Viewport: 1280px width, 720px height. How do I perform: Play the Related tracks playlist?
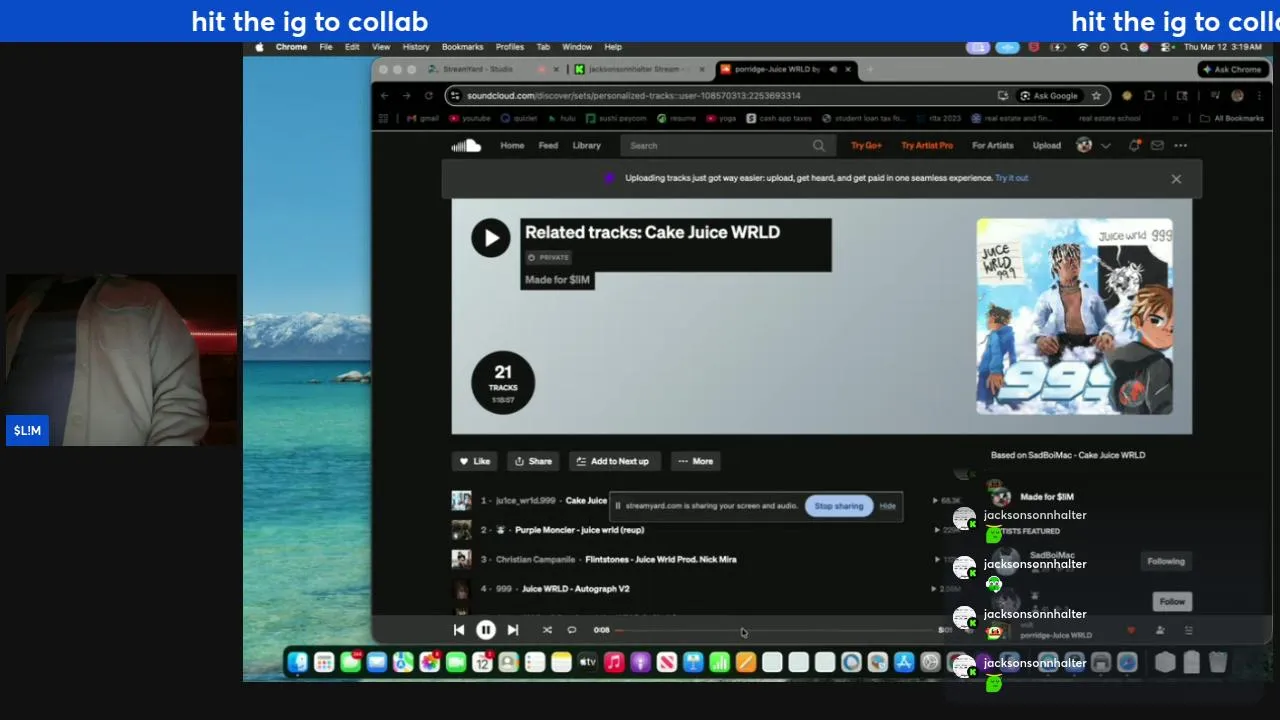pyautogui.click(x=491, y=238)
